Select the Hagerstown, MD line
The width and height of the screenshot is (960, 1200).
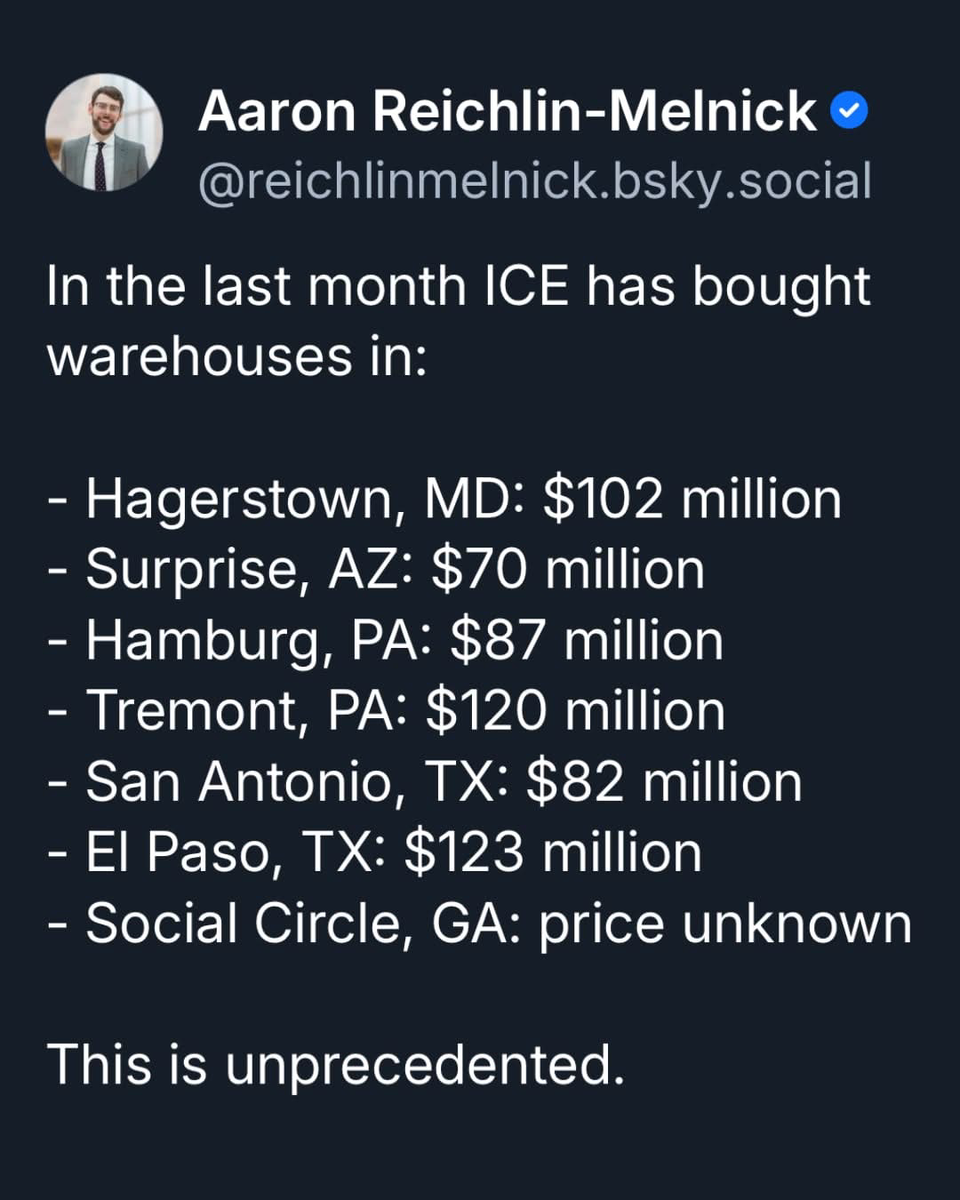point(443,499)
